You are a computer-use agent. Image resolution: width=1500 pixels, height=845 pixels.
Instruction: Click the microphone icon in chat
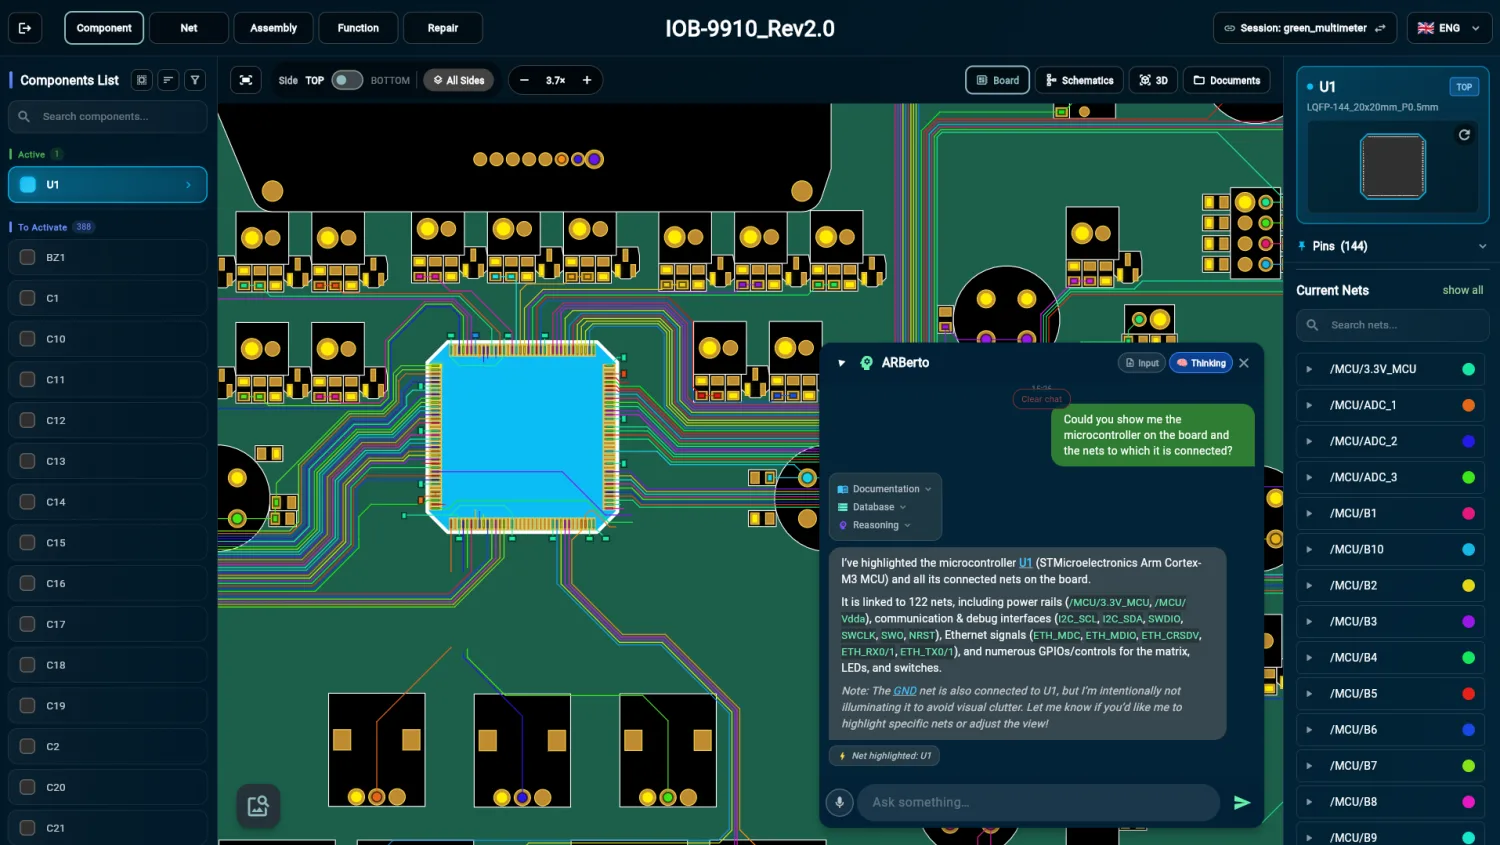coord(840,802)
